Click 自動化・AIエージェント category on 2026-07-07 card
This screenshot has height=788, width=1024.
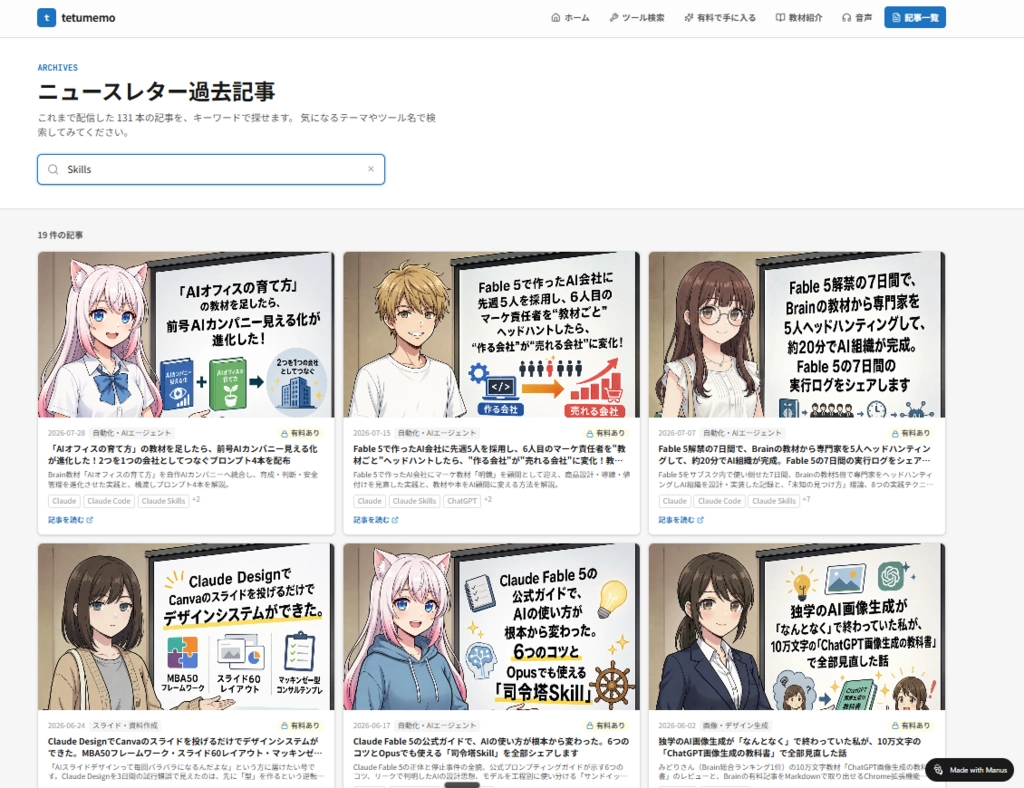[742, 433]
